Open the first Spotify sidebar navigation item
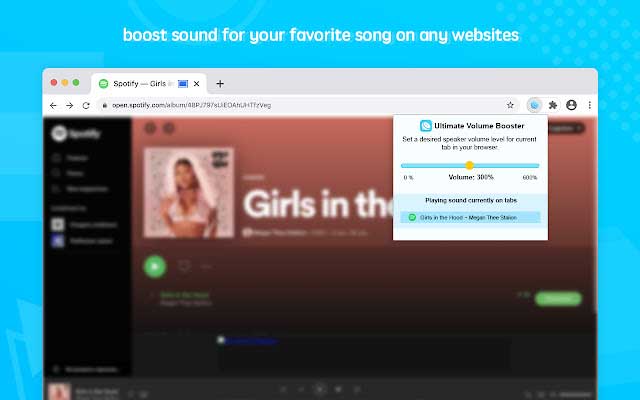The height and width of the screenshot is (400, 640). (x=70, y=158)
